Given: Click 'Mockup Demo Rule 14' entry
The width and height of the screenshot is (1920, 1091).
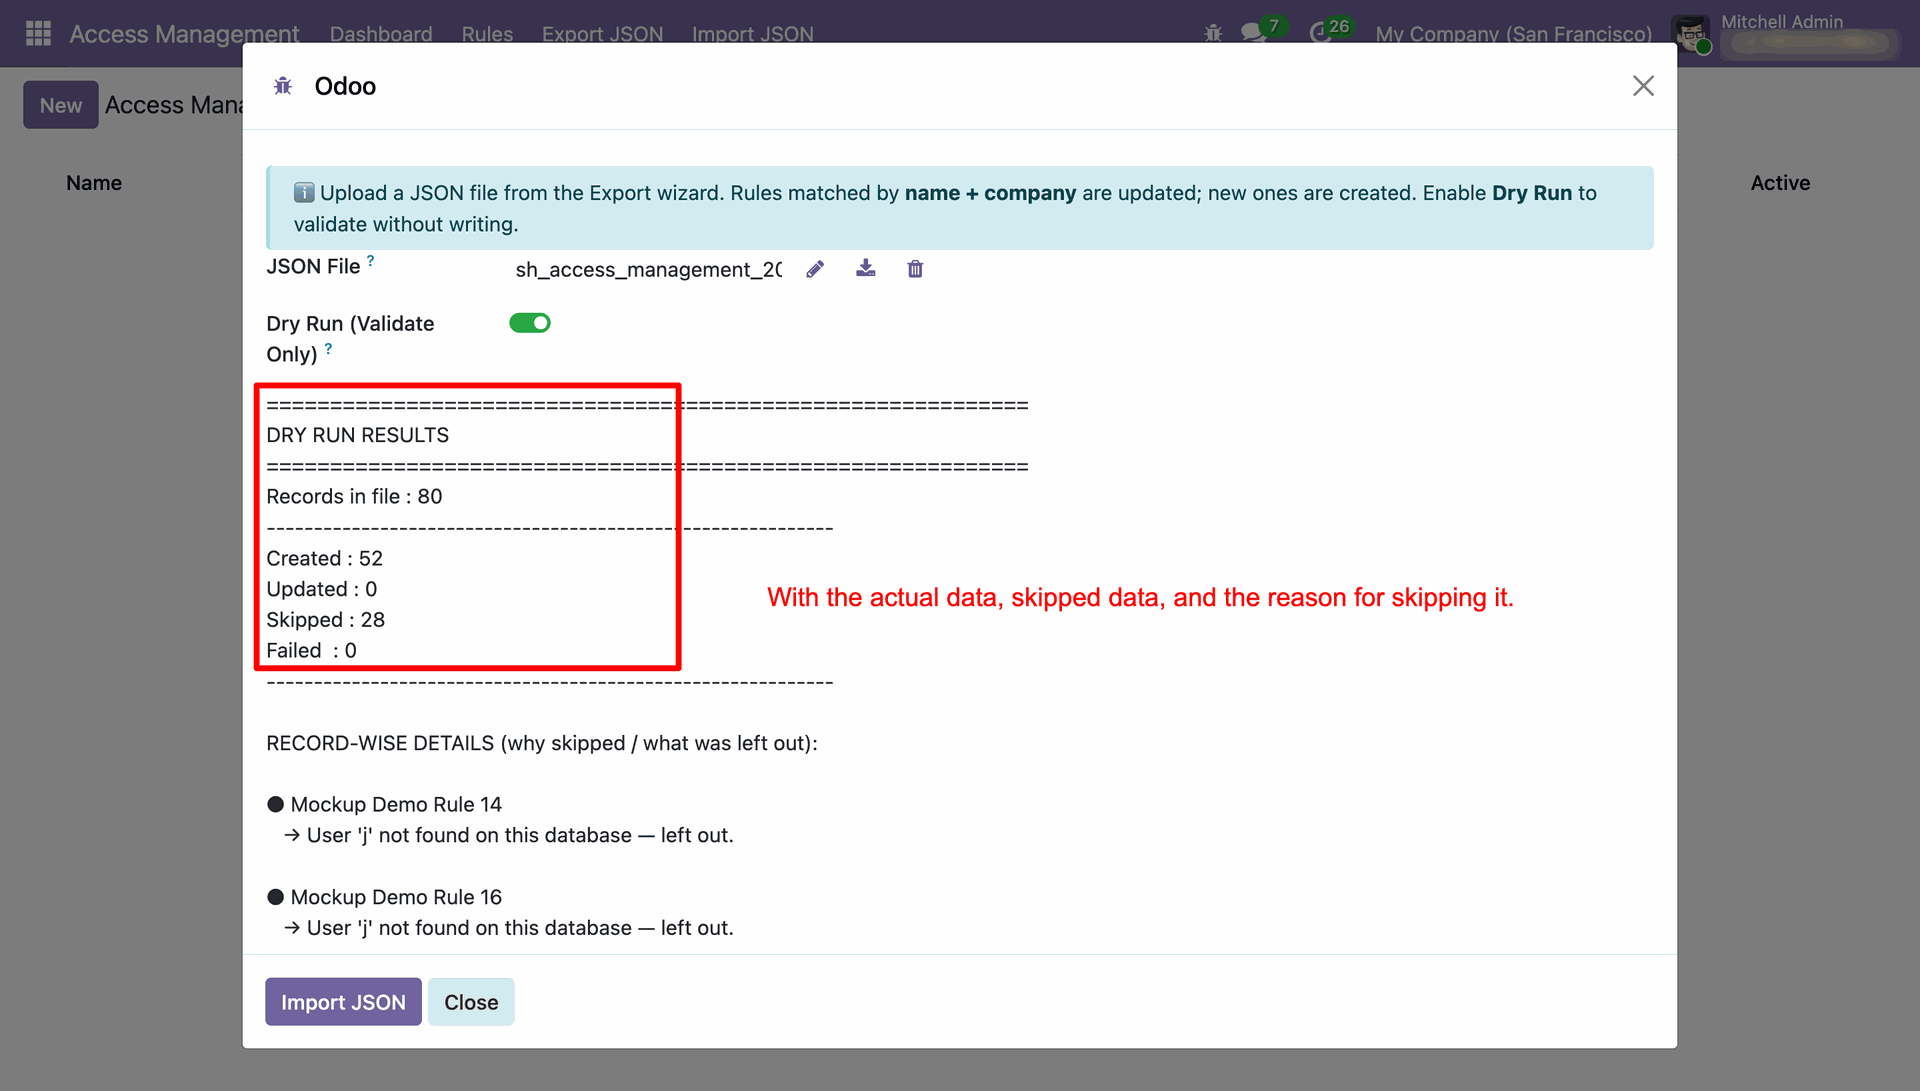Looking at the screenshot, I should pyautogui.click(x=396, y=805).
